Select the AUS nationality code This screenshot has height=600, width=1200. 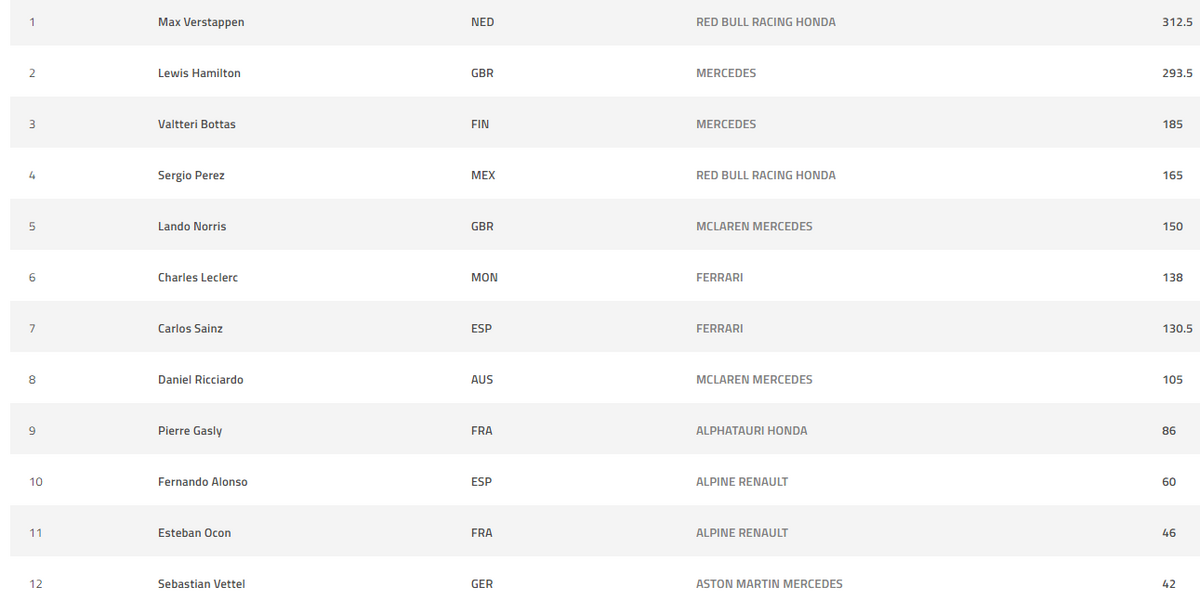pyautogui.click(x=482, y=379)
